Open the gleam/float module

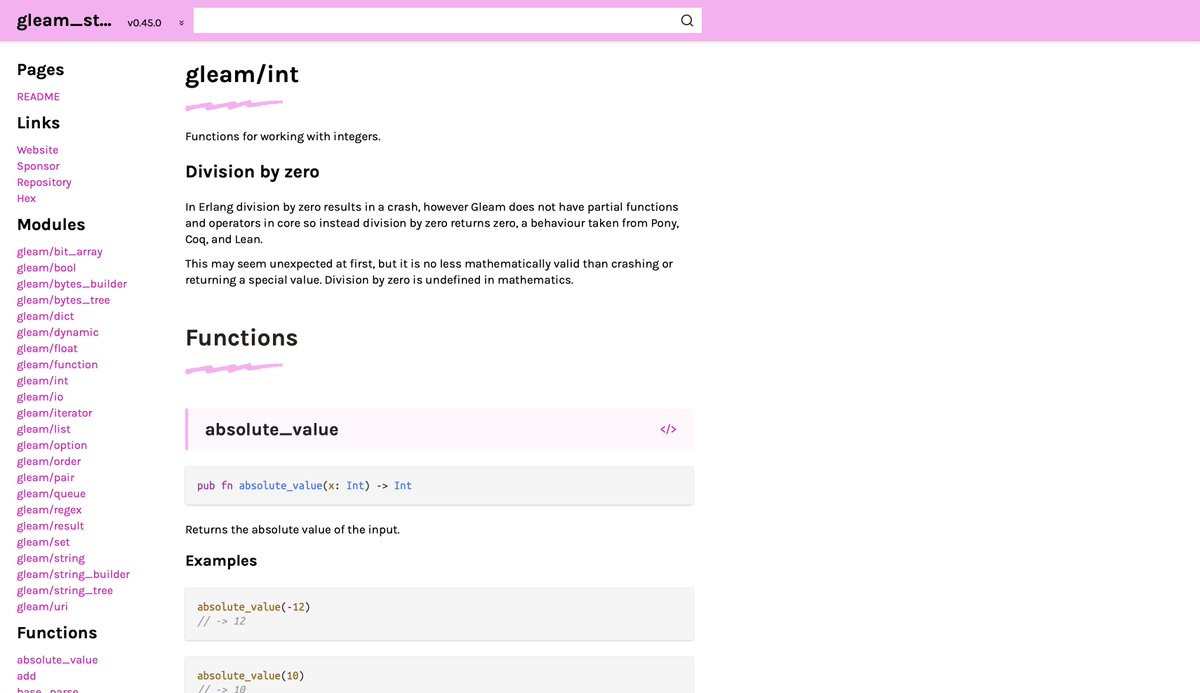(x=47, y=348)
